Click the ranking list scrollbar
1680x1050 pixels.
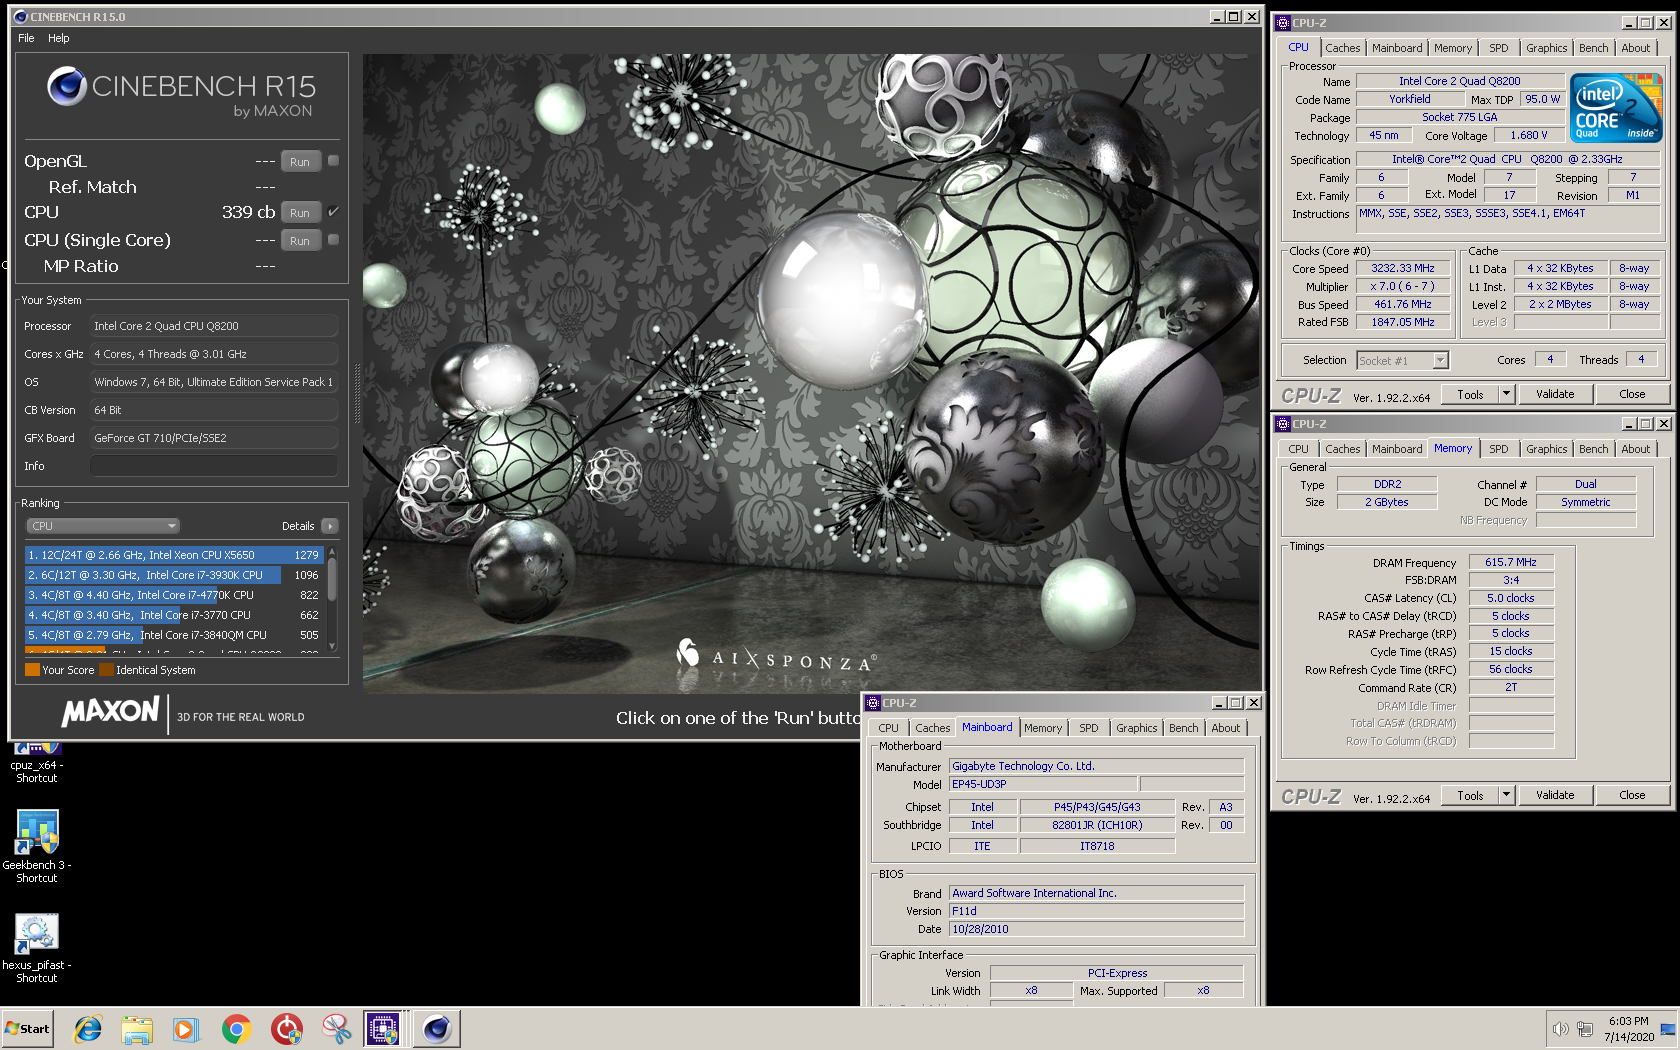(x=332, y=599)
